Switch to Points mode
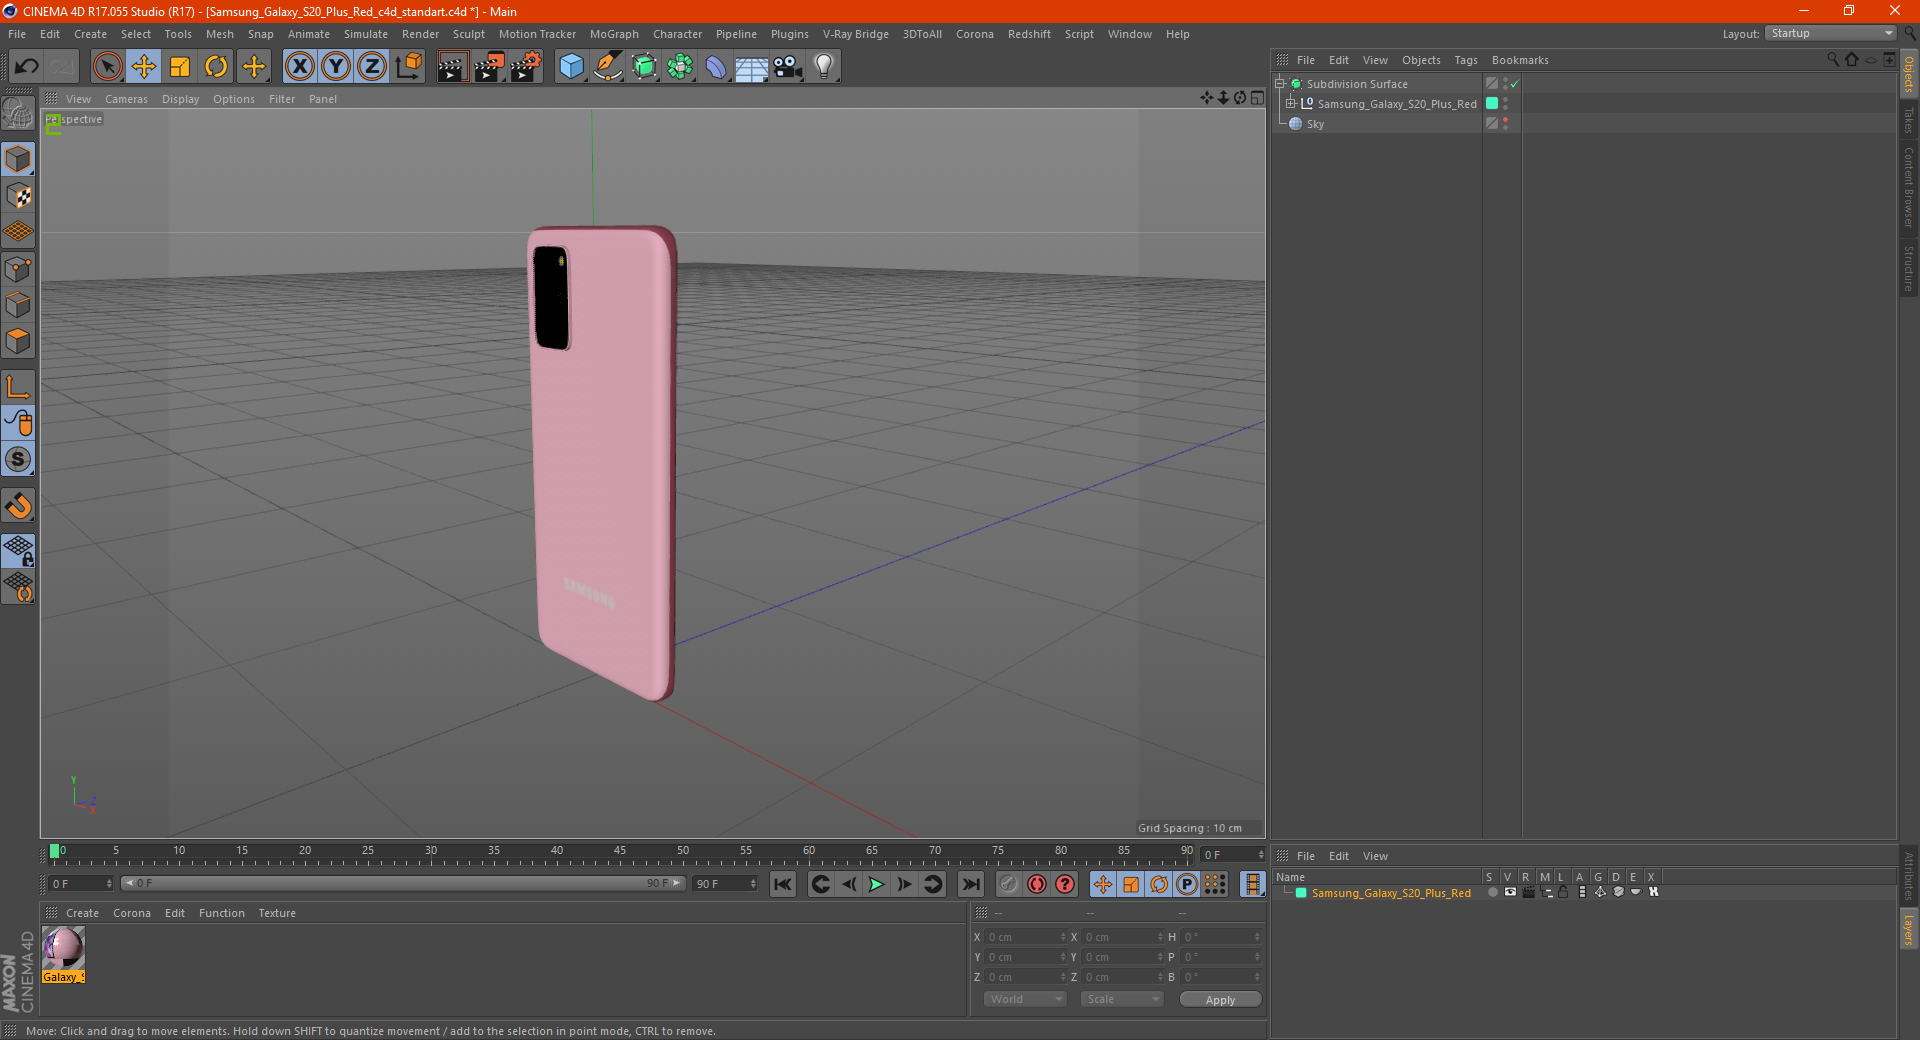Viewport: 1920px width, 1040px height. click(x=18, y=268)
